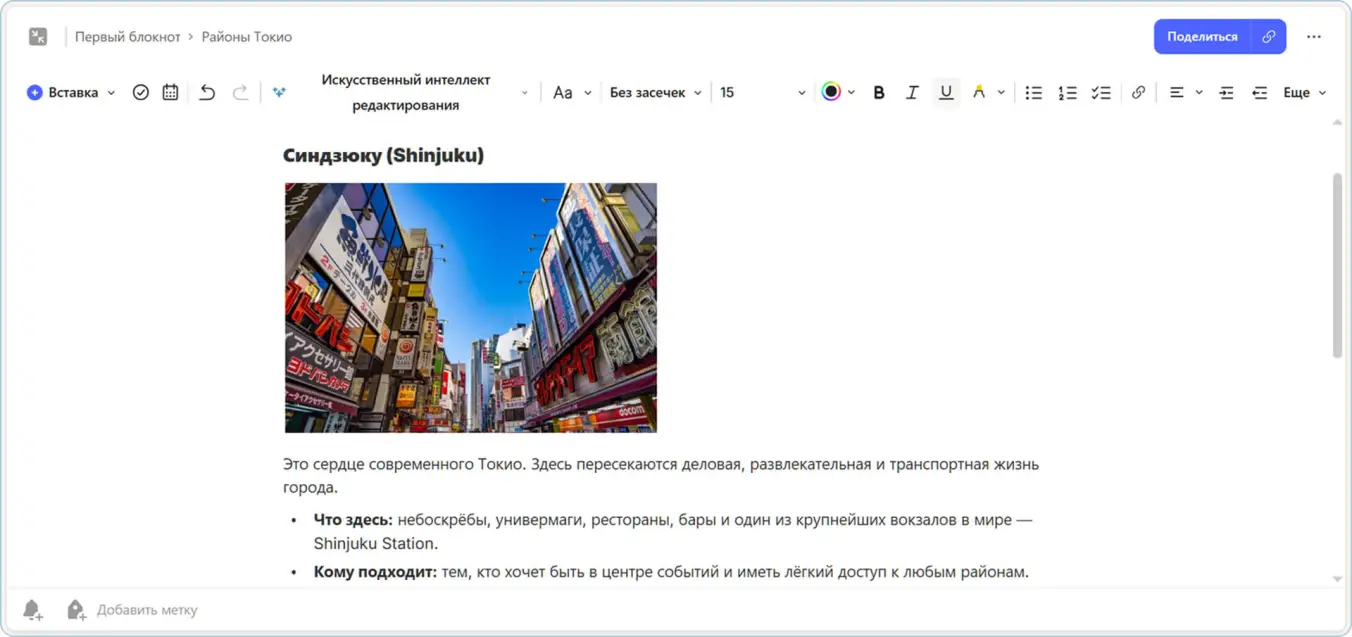Toggle bold formatting
This screenshot has width=1352, height=637.
point(878,92)
